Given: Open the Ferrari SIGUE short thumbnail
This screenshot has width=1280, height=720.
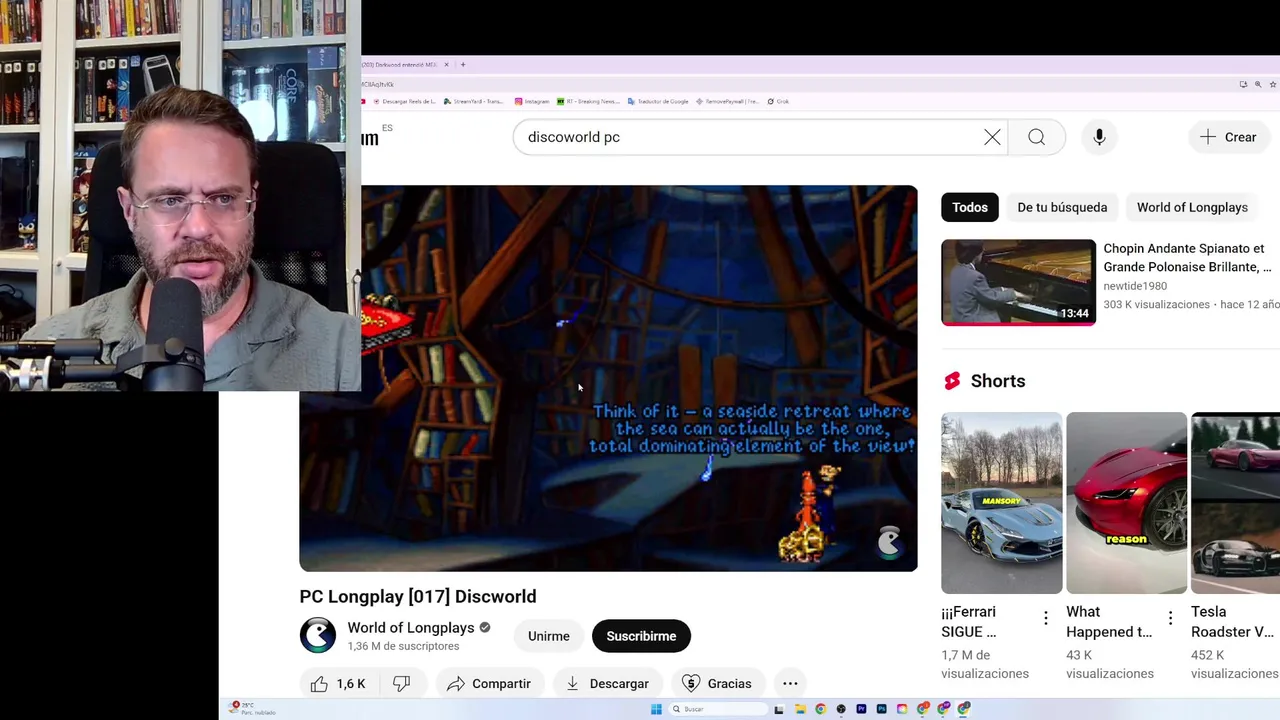Looking at the screenshot, I should pyautogui.click(x=1001, y=503).
